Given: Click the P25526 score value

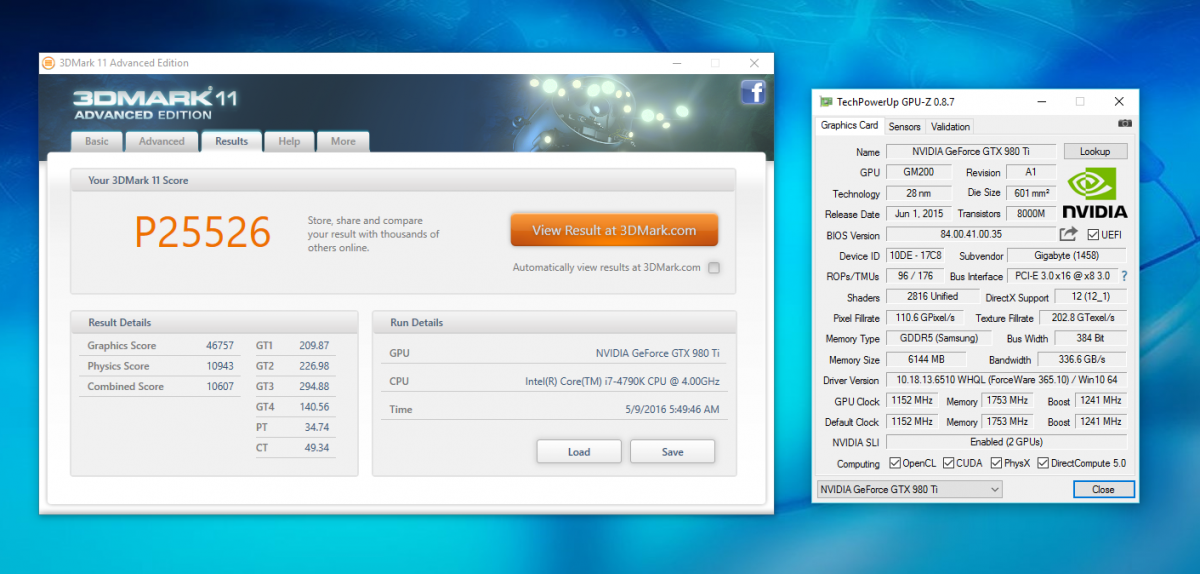Looking at the screenshot, I should point(203,232).
